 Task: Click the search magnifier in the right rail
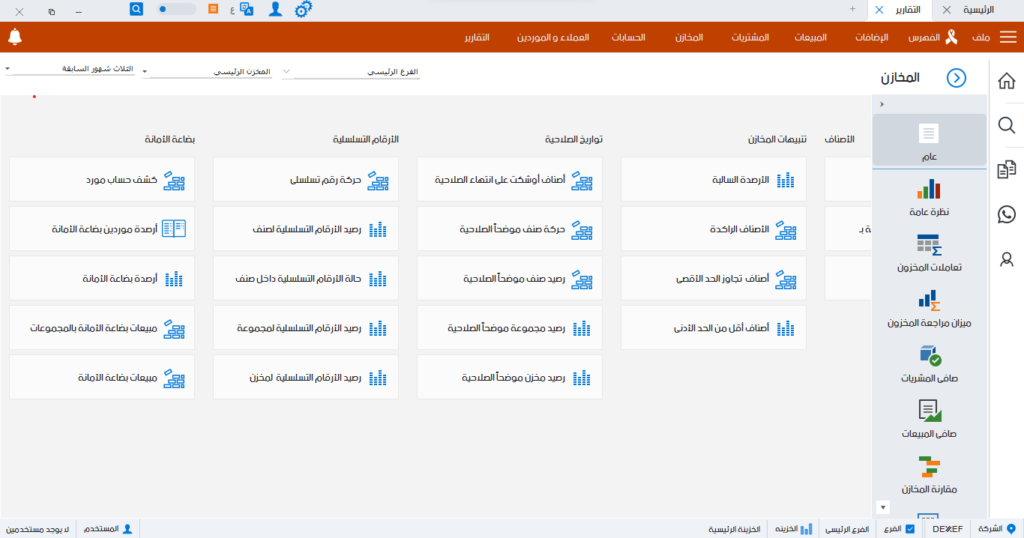(1006, 125)
